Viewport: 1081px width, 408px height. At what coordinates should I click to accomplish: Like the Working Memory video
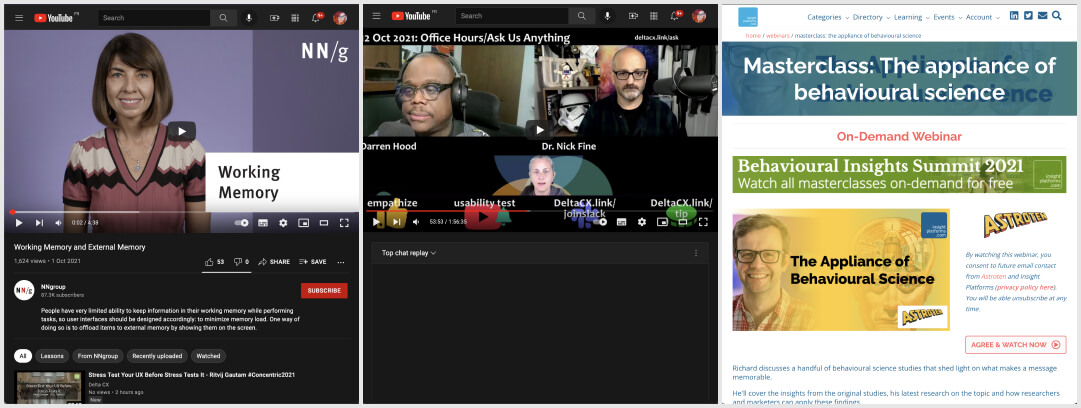point(209,262)
